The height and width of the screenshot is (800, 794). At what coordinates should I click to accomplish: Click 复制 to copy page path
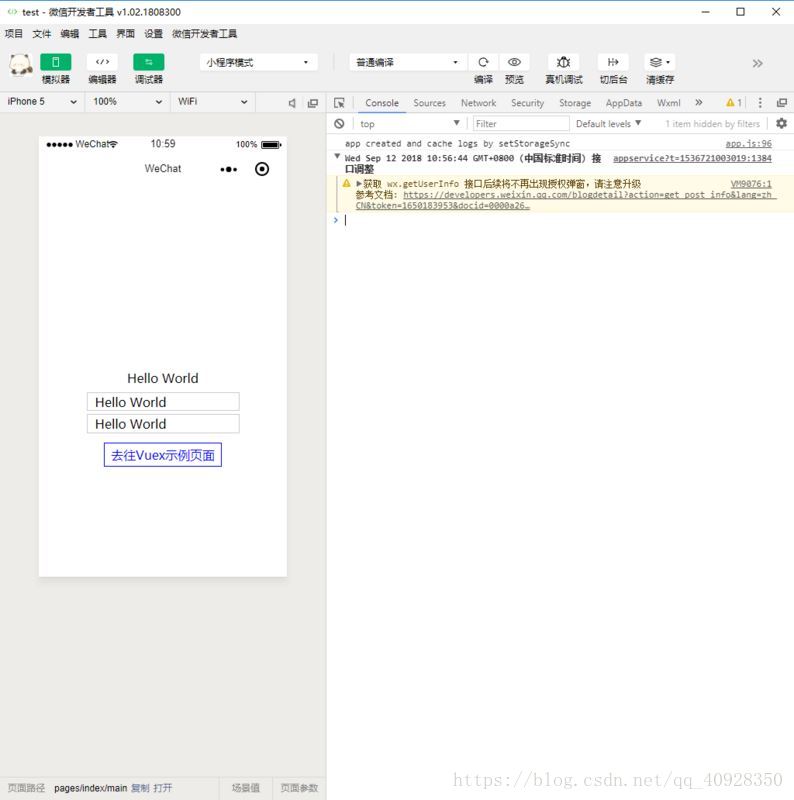click(140, 788)
